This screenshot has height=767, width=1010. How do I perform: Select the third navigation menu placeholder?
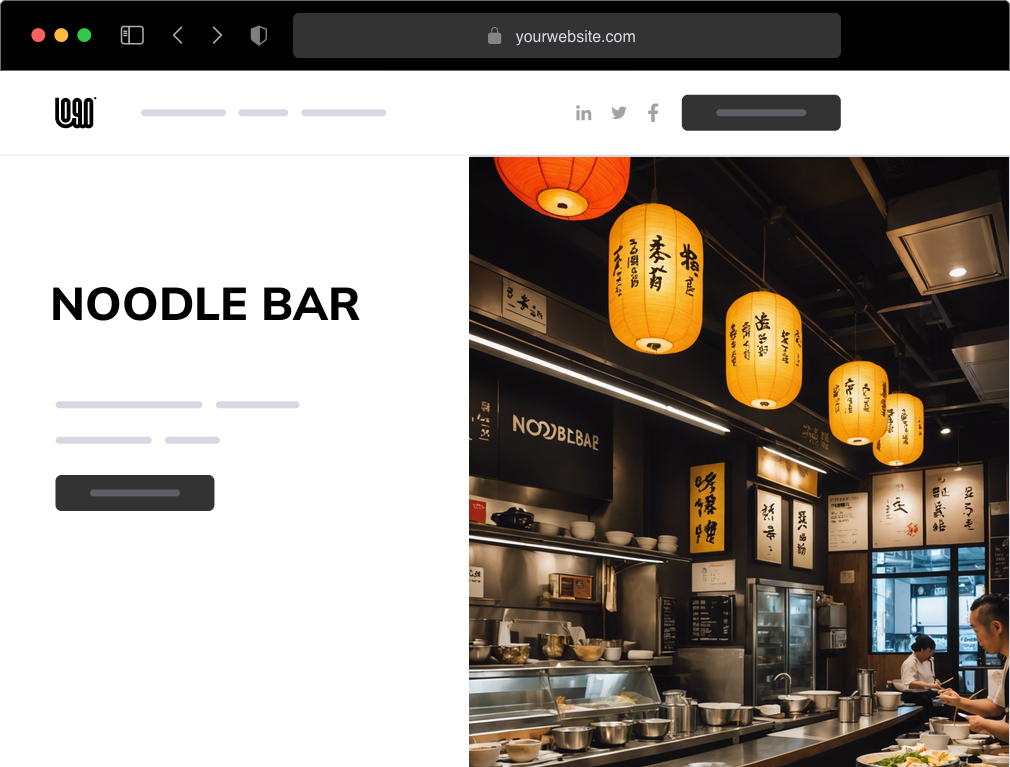click(x=343, y=113)
